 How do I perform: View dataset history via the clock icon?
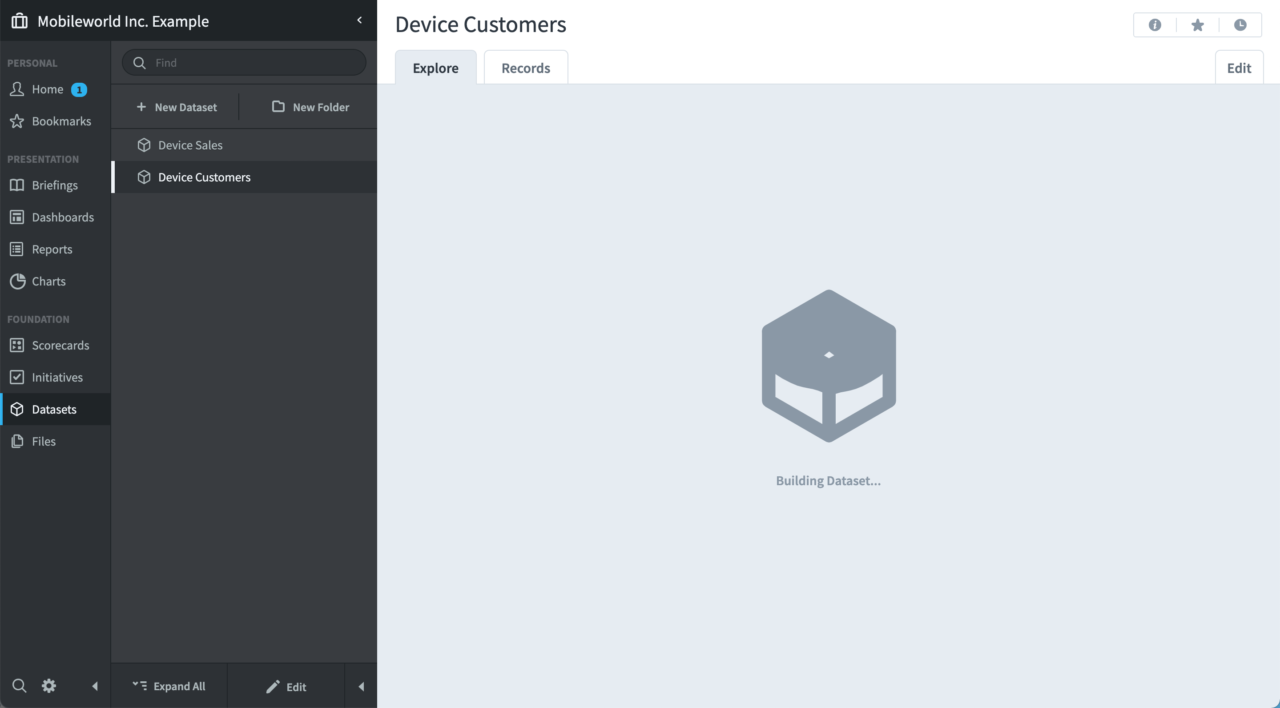(1240, 24)
